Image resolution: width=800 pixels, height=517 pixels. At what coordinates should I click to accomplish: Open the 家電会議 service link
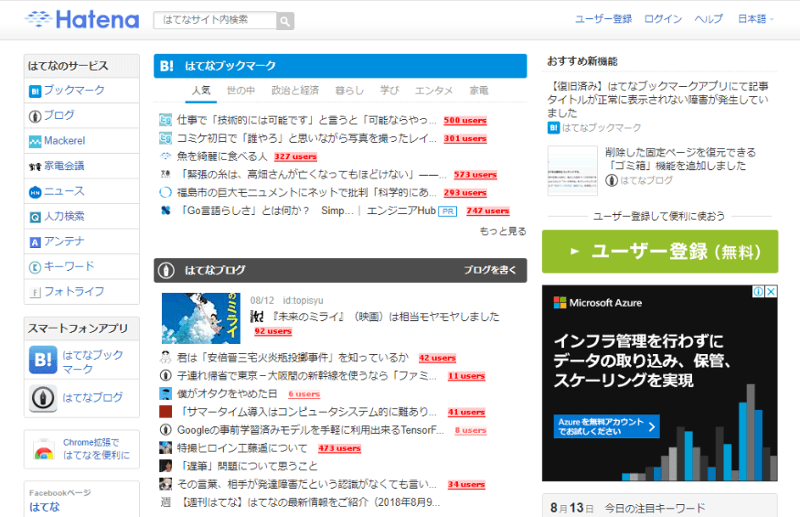[x=64, y=165]
